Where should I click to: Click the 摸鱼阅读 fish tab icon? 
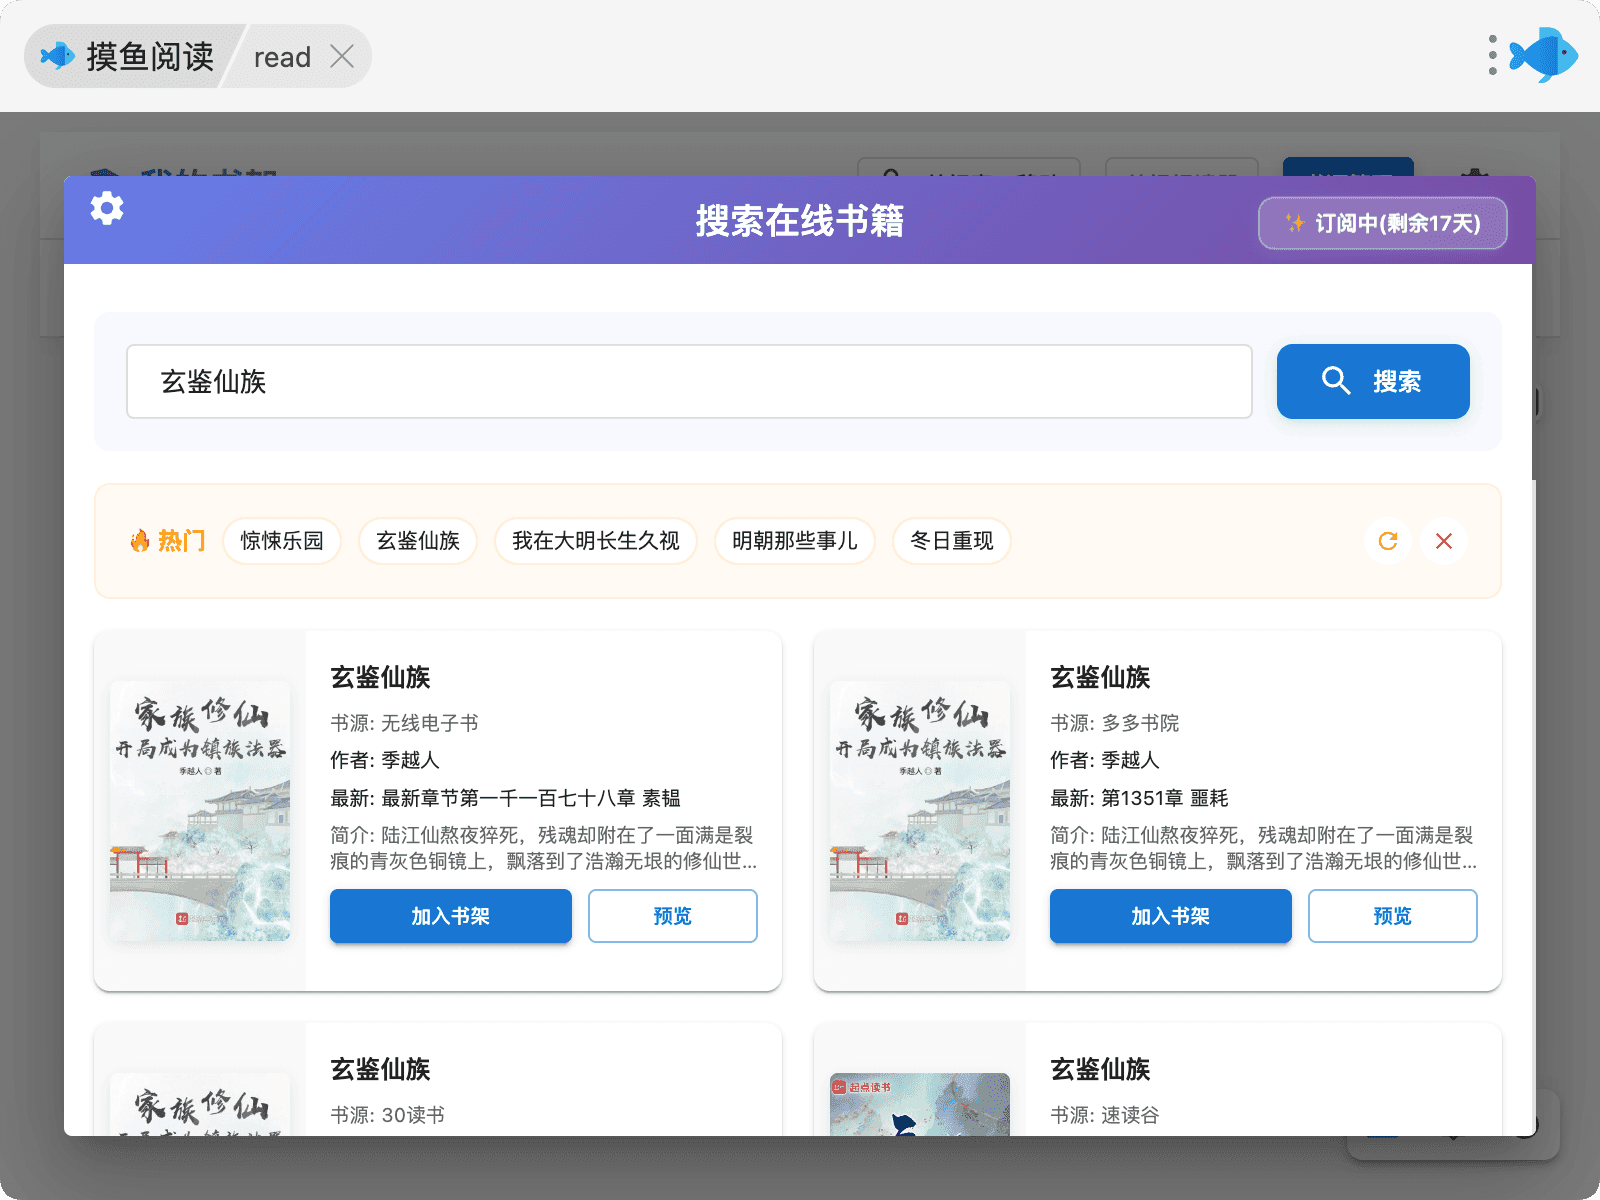click(58, 56)
